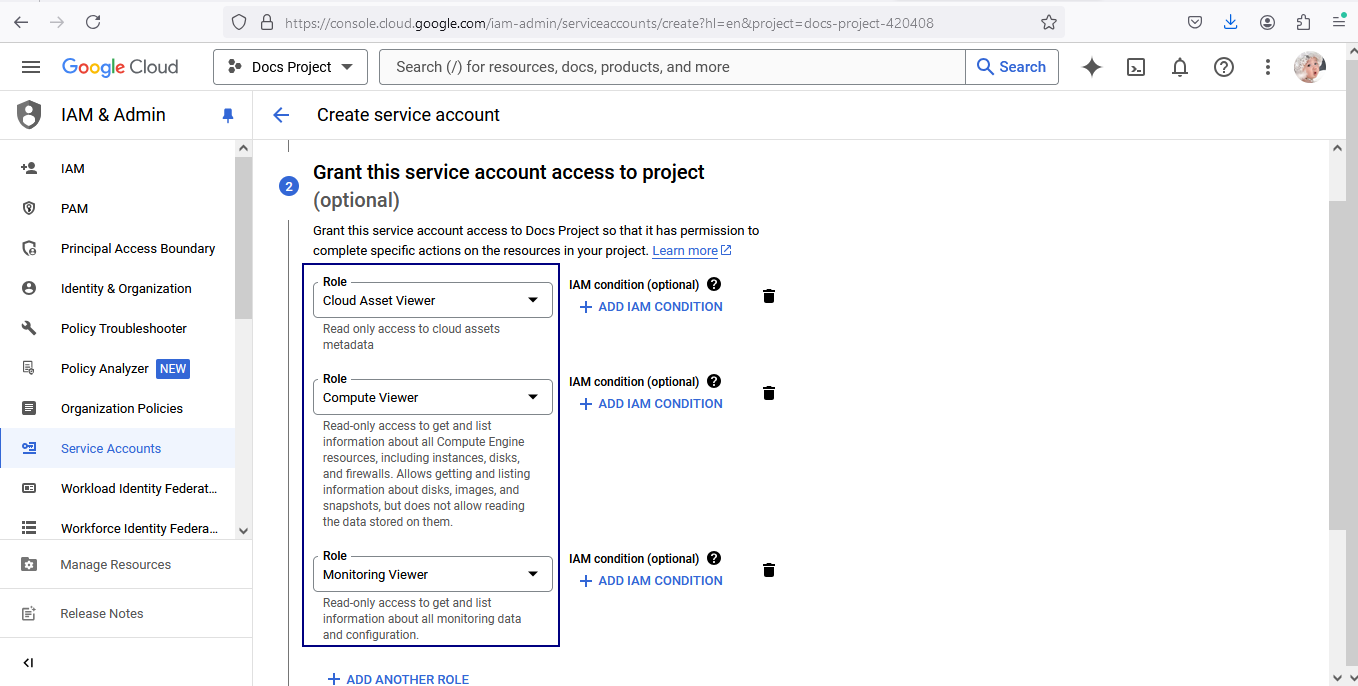Open the user account avatar
Screen dimensions: 1358x686
pyautogui.click(x=1310, y=67)
